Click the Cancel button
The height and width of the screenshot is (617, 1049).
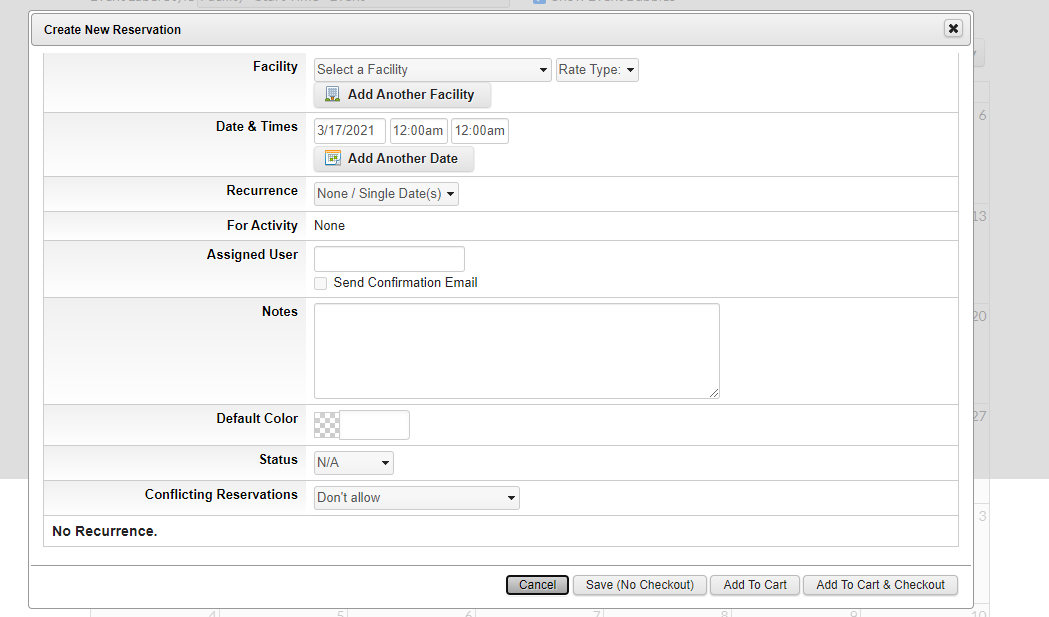click(x=537, y=585)
